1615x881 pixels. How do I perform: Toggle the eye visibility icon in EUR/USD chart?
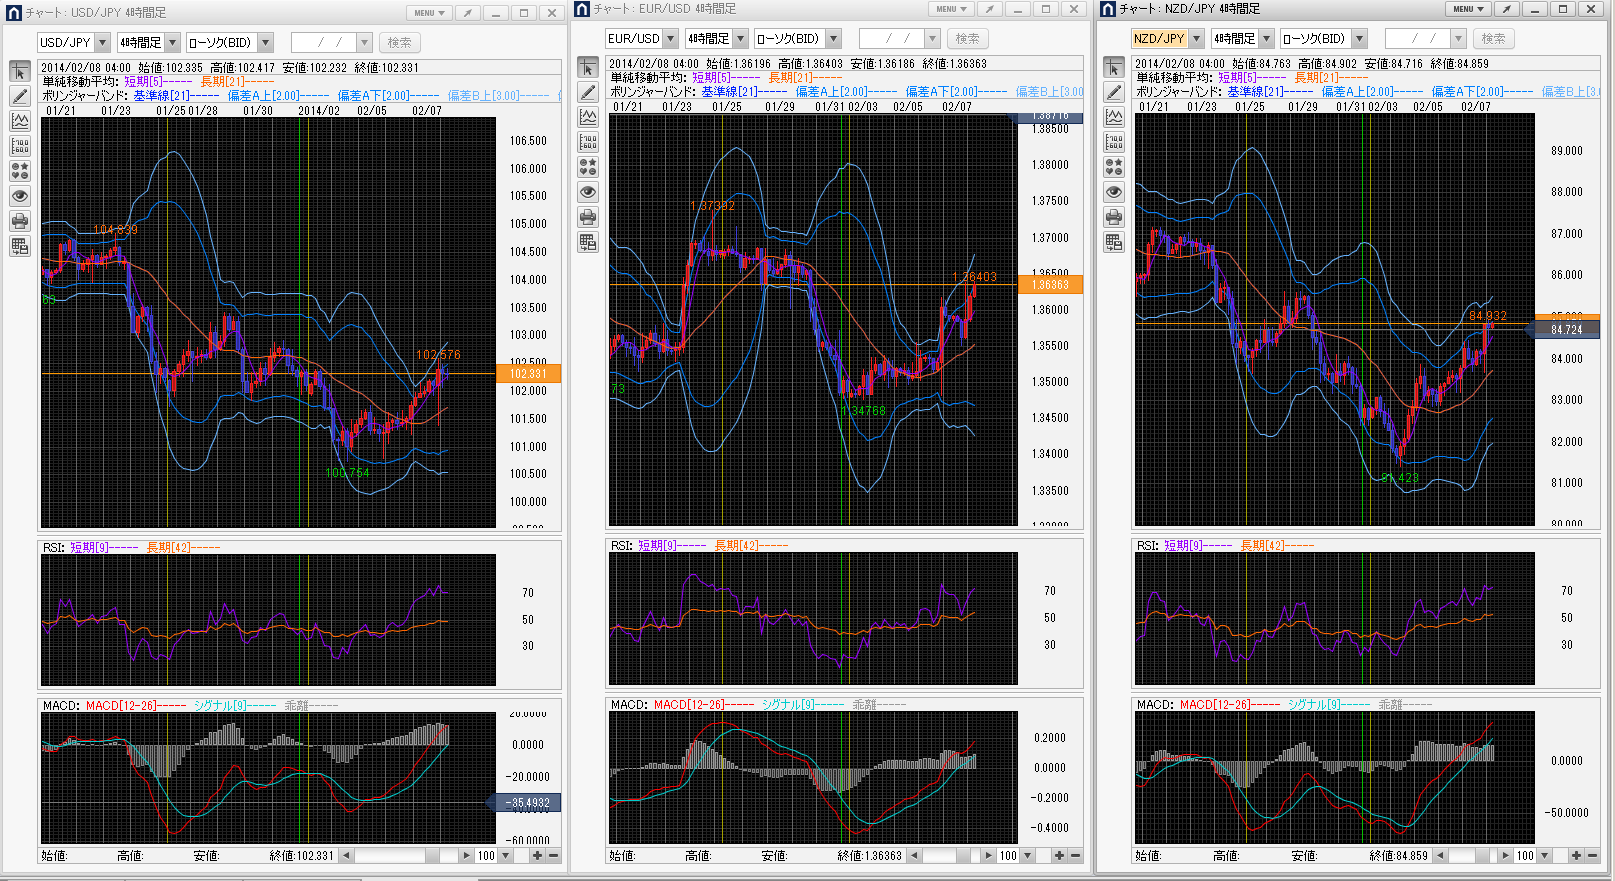coord(588,192)
